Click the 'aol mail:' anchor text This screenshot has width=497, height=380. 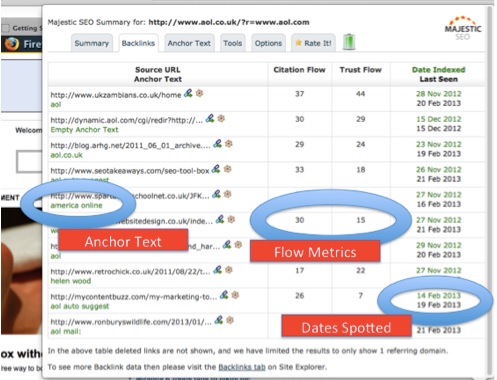click(66, 331)
